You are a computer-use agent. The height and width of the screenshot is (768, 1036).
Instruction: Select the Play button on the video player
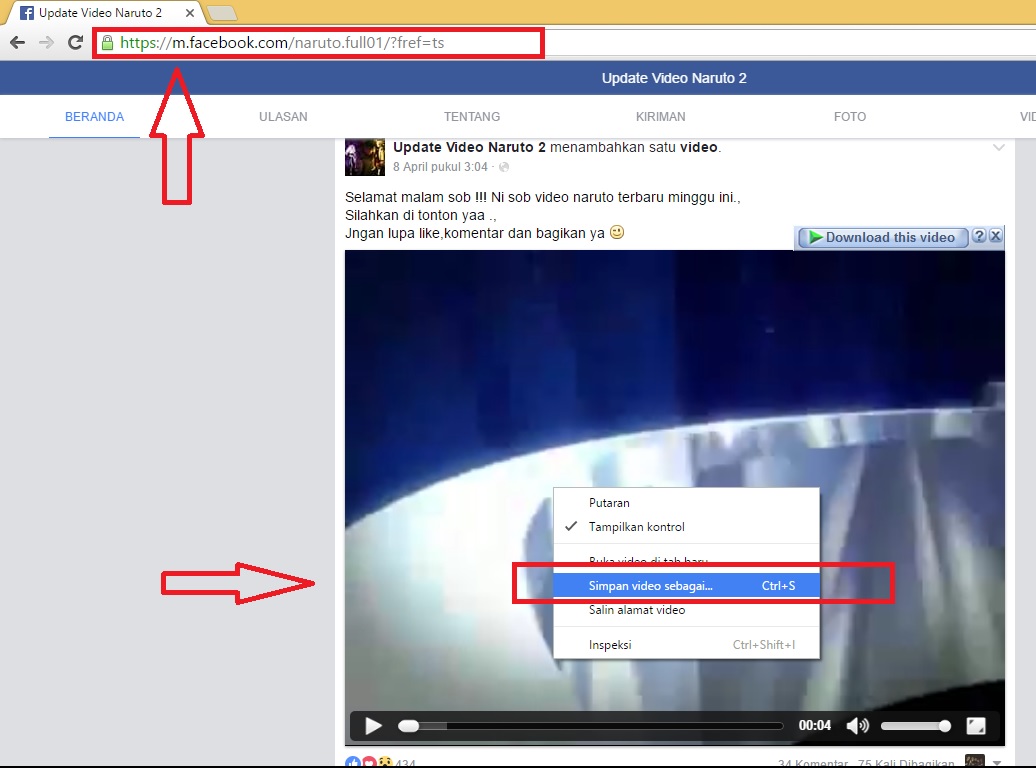click(373, 725)
